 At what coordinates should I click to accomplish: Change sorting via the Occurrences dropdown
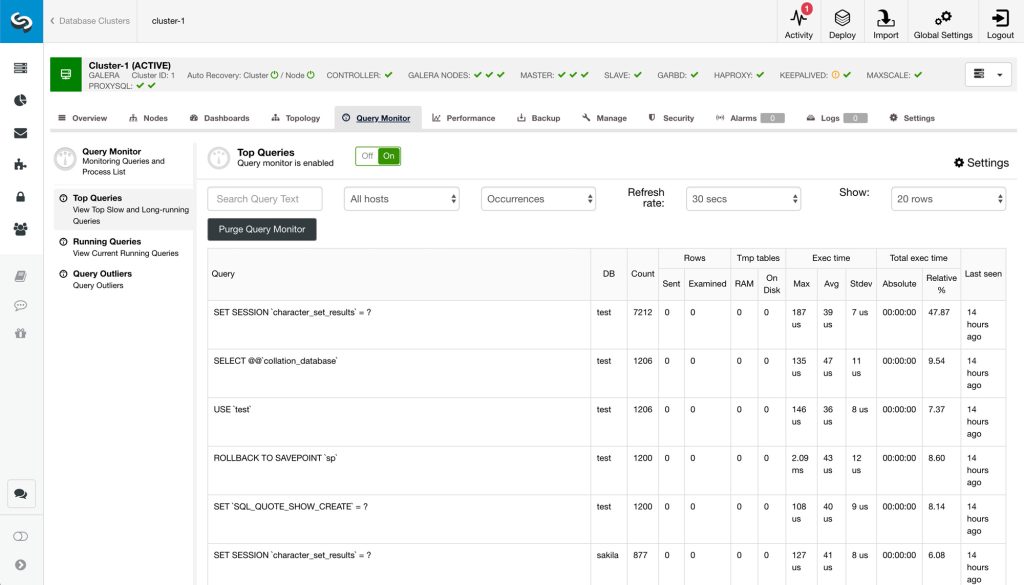tap(538, 198)
